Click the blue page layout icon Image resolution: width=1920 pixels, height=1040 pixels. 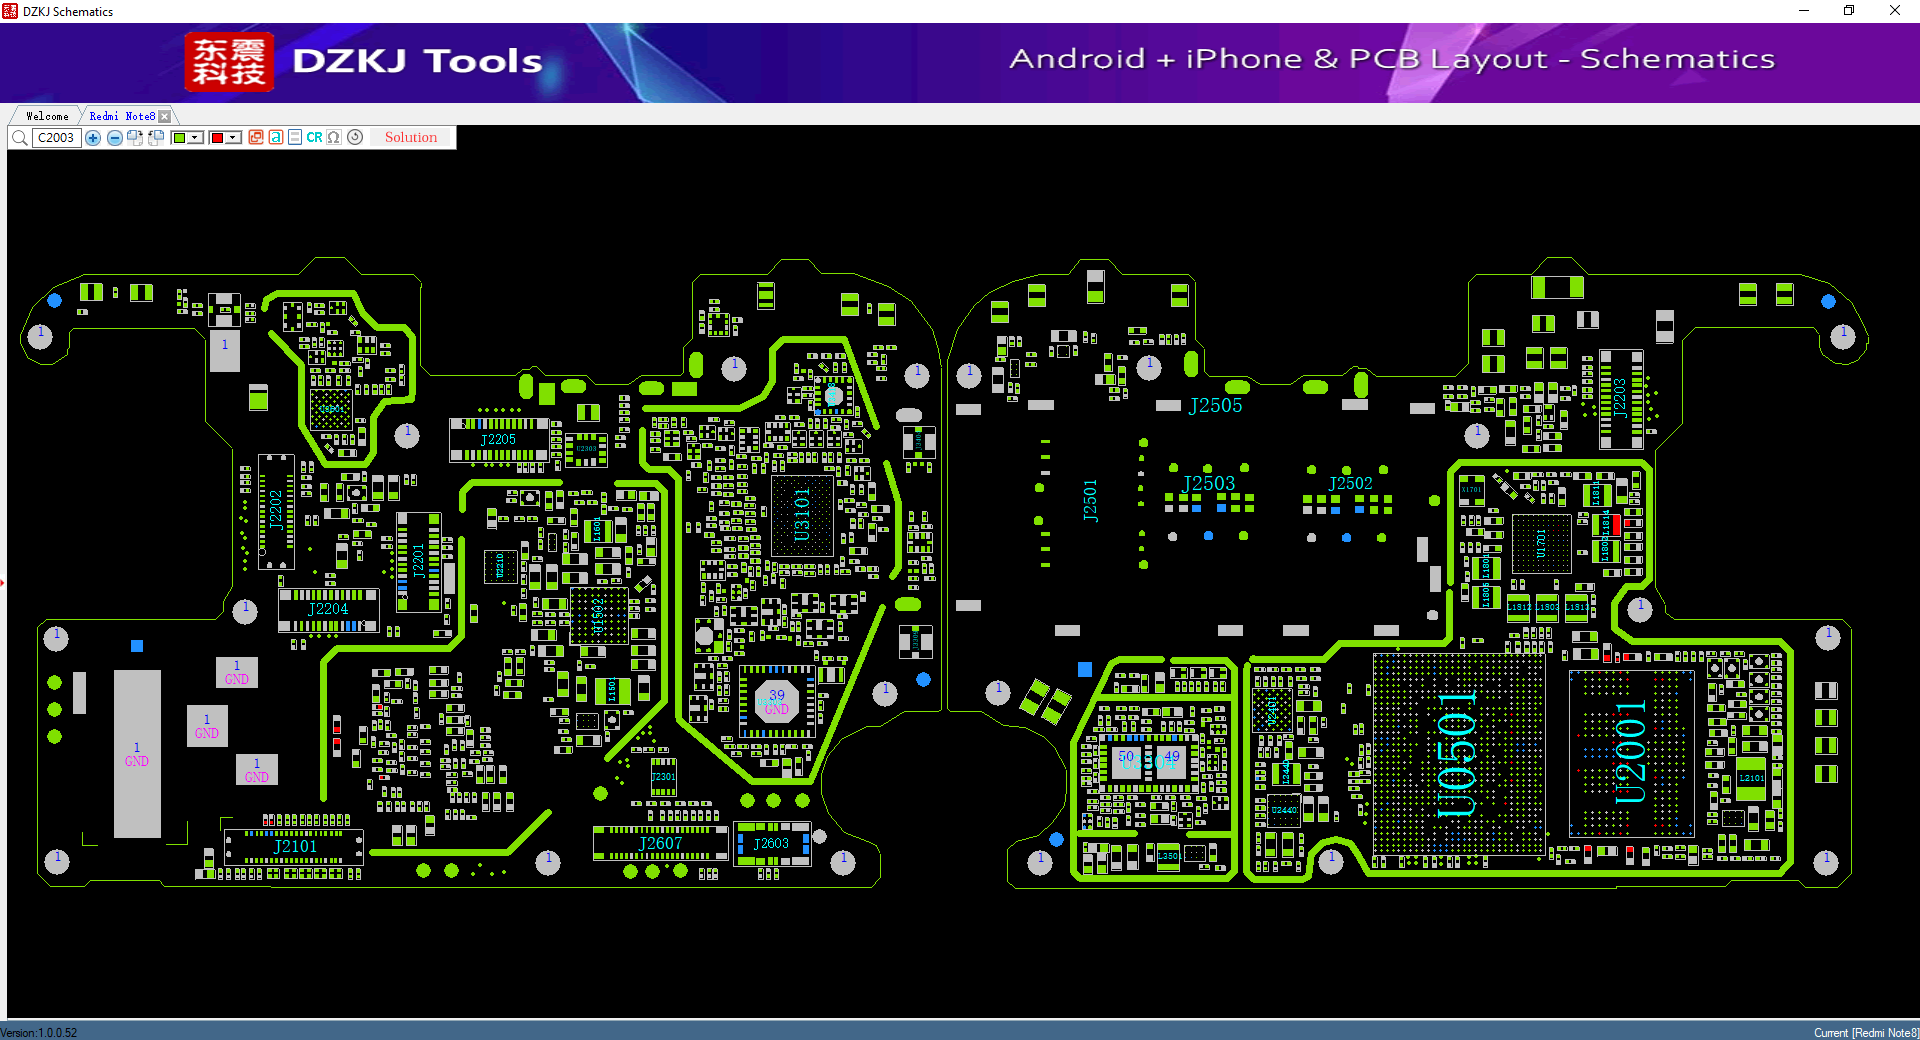pyautogui.click(x=295, y=138)
